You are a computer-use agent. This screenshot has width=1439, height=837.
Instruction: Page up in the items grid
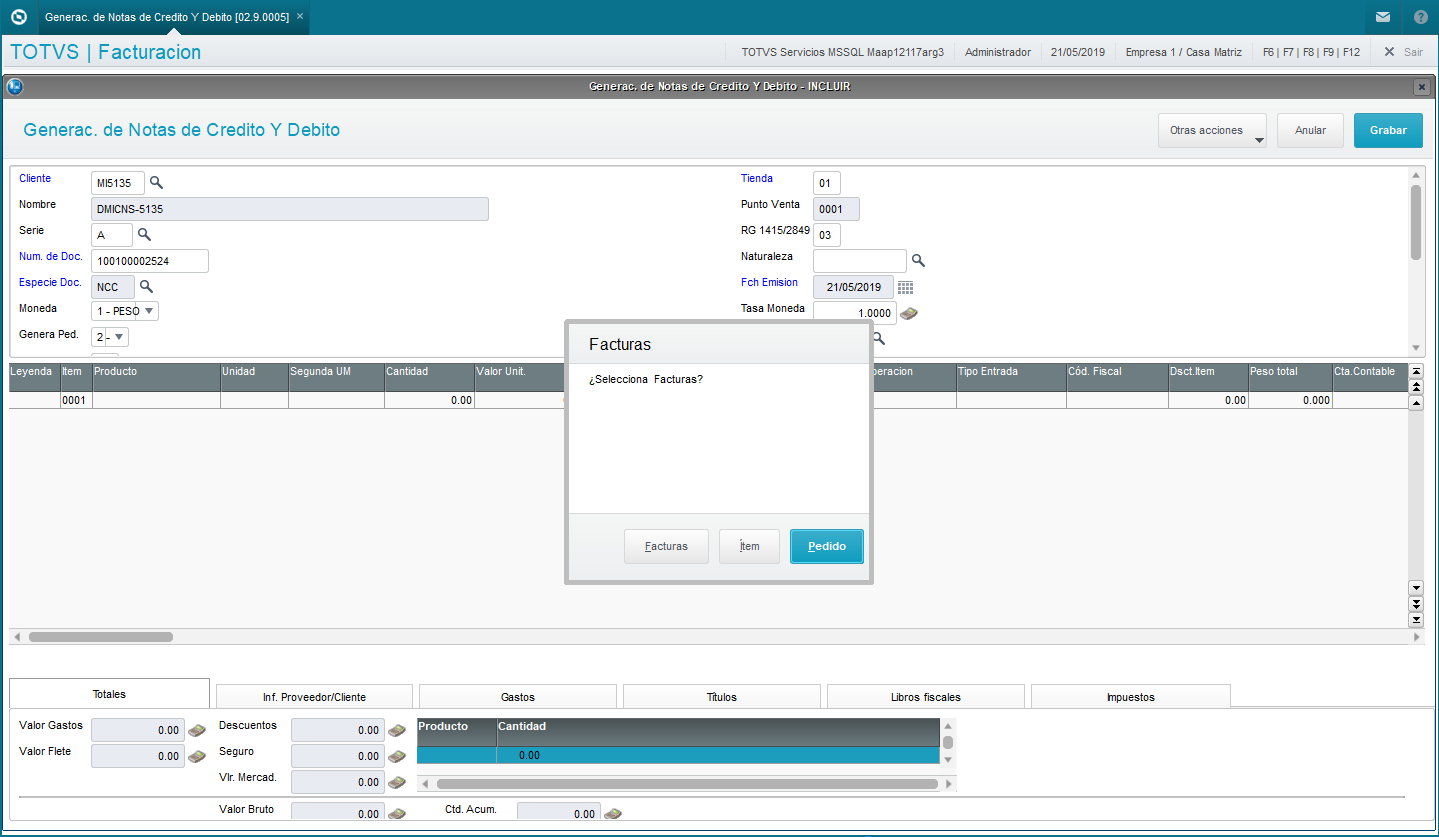(1416, 386)
